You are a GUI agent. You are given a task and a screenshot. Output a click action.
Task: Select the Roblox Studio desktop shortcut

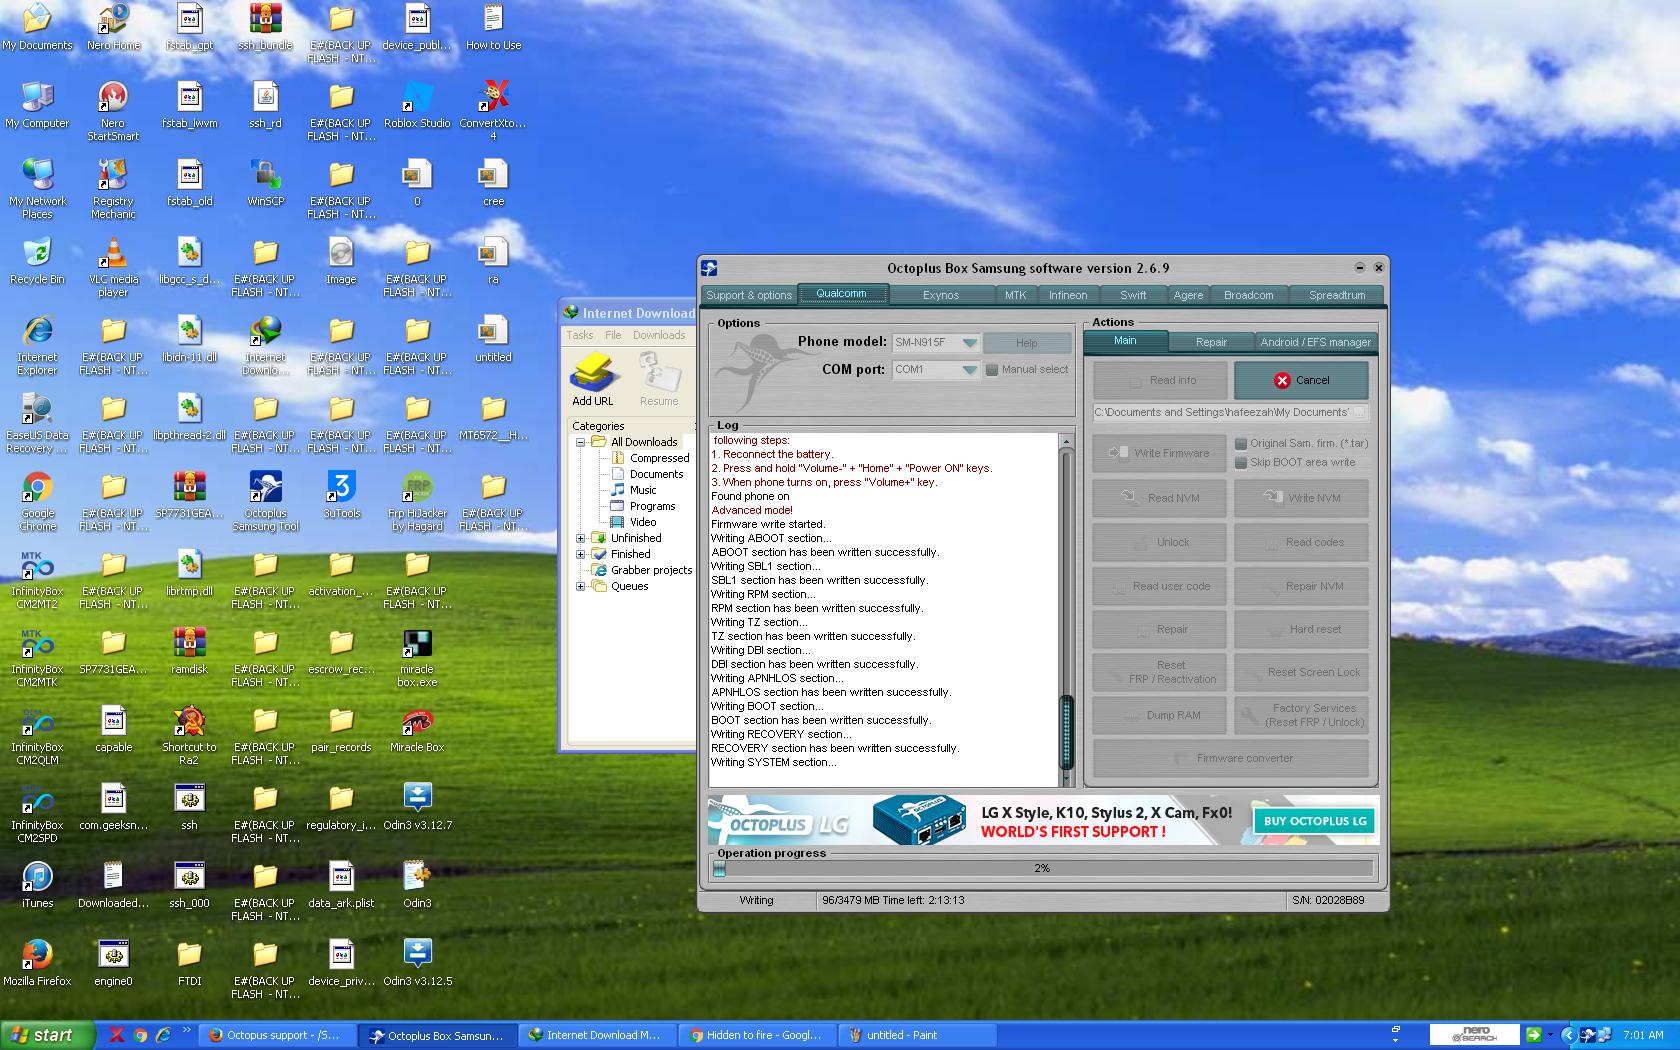click(x=417, y=105)
